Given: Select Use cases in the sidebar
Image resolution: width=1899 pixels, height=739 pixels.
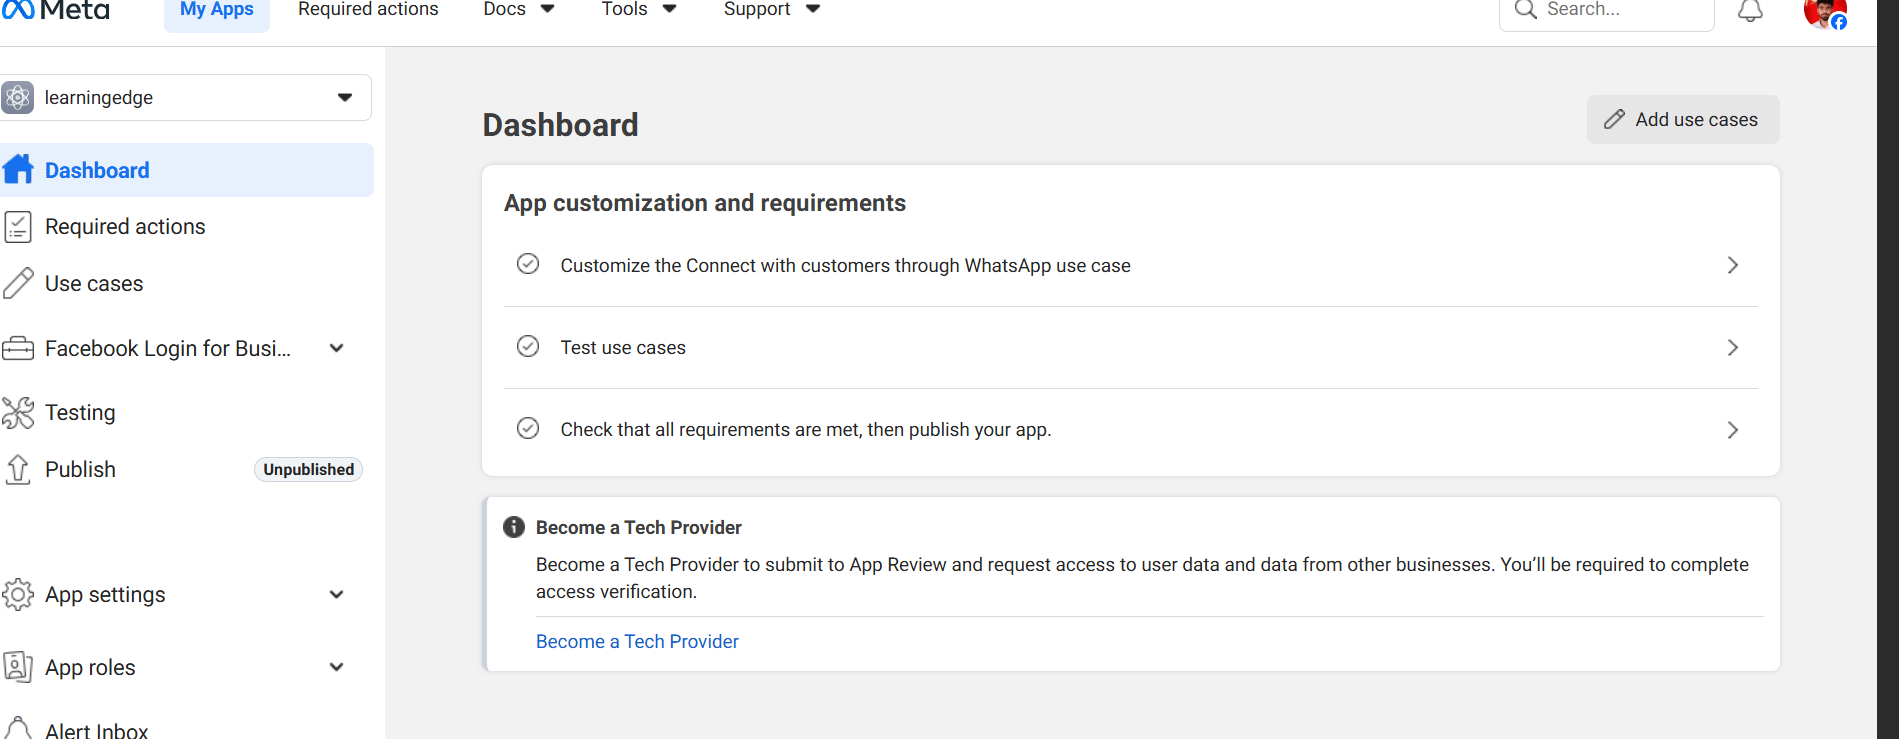Looking at the screenshot, I should [187, 283].
